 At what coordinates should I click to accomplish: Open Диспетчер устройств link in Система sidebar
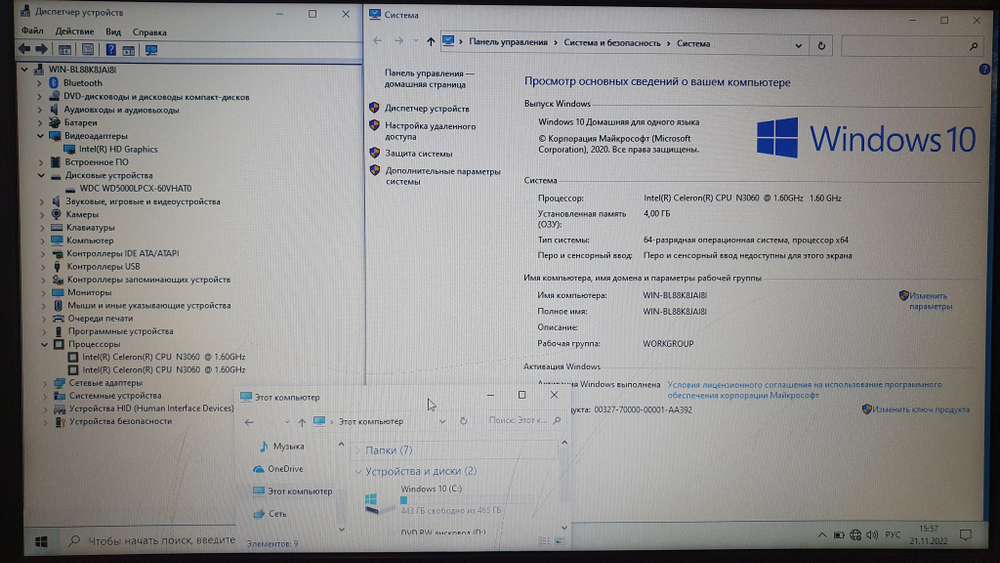pos(427,108)
